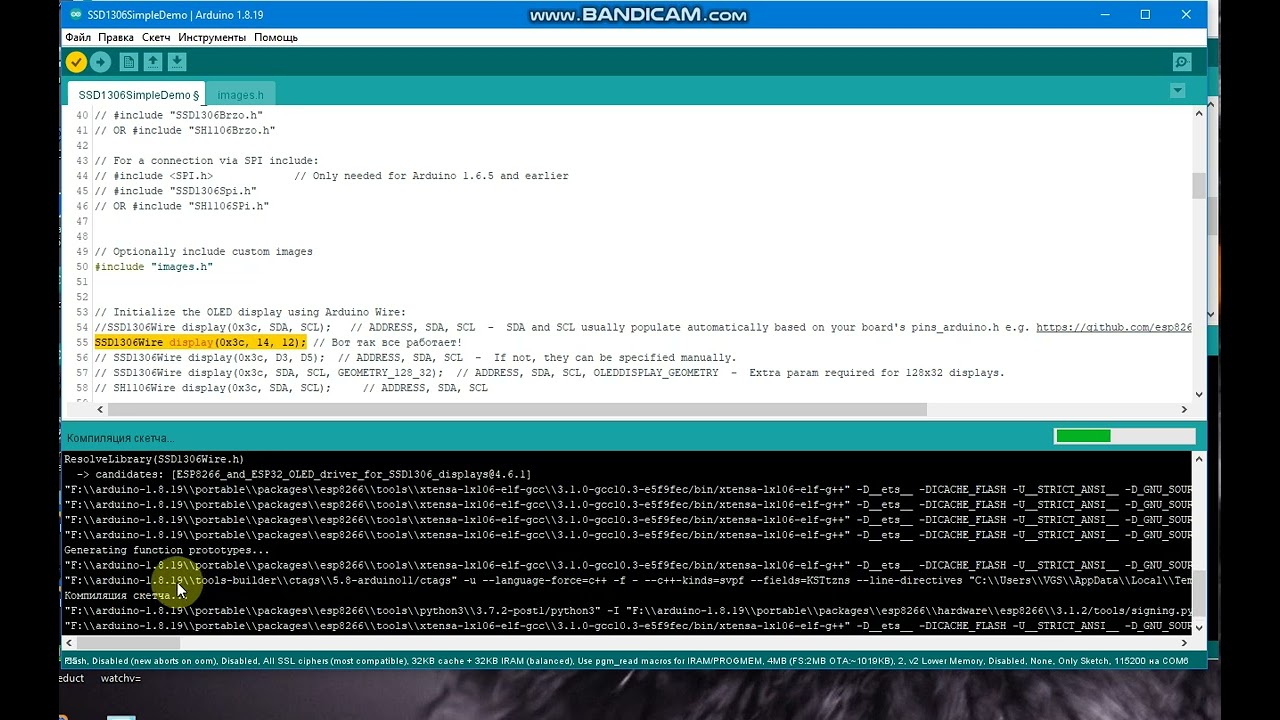This screenshot has width=1280, height=720.
Task: Create a new sketch with the New icon
Action: pyautogui.click(x=129, y=62)
